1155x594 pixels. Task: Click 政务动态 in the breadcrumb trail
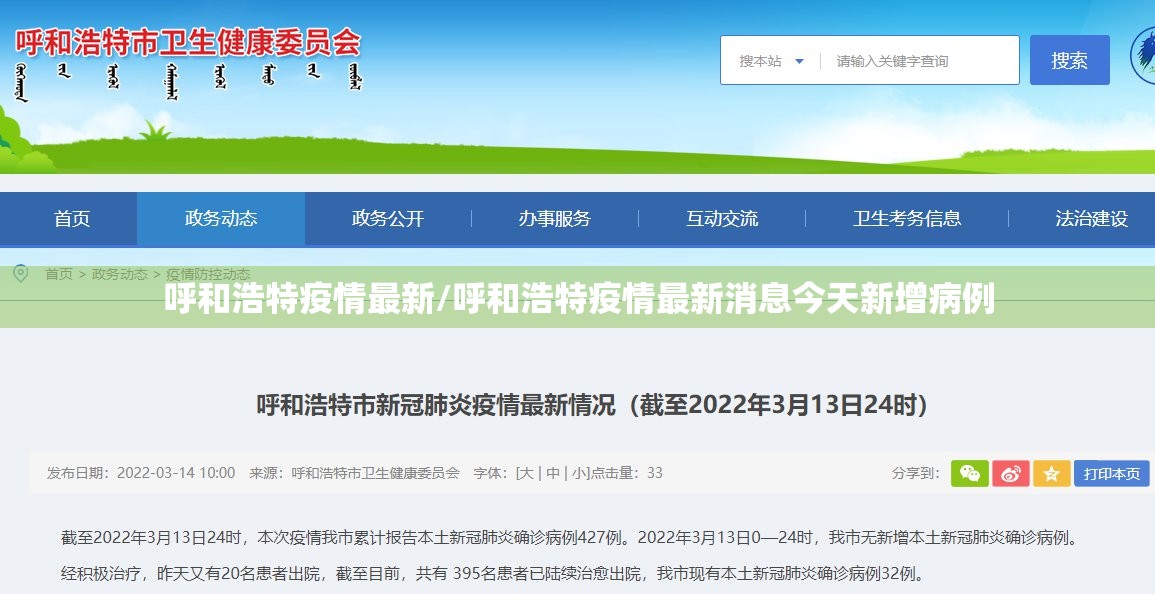click(x=119, y=274)
